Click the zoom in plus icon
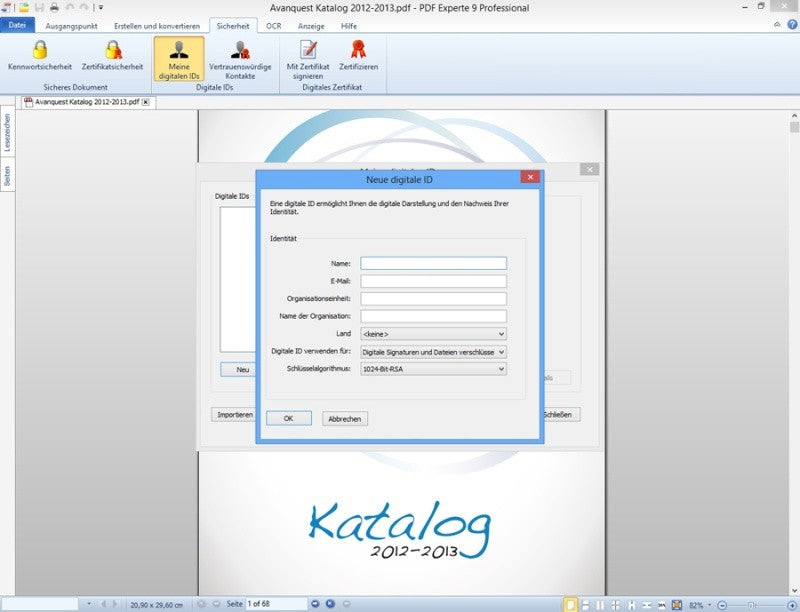Screen dimensions: 800x612 coord(792,605)
